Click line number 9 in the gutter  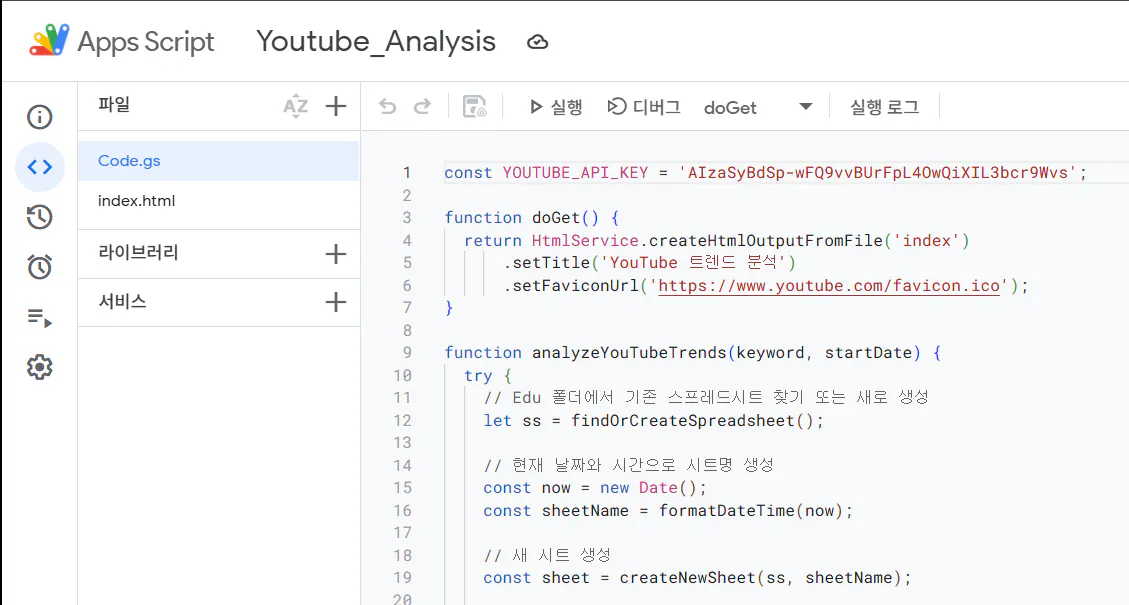click(407, 353)
